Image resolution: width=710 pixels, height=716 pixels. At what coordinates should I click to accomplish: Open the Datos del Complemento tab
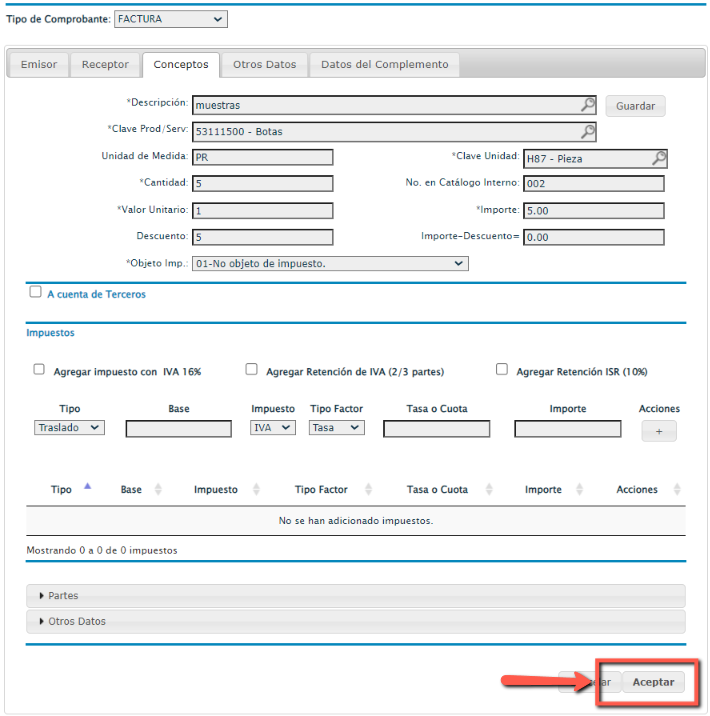pyautogui.click(x=384, y=64)
